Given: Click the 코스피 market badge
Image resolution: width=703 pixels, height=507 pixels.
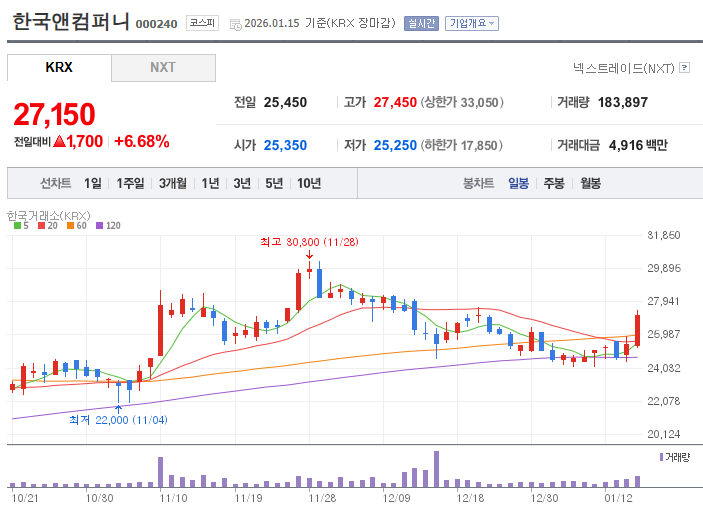Looking at the screenshot, I should (202, 23).
